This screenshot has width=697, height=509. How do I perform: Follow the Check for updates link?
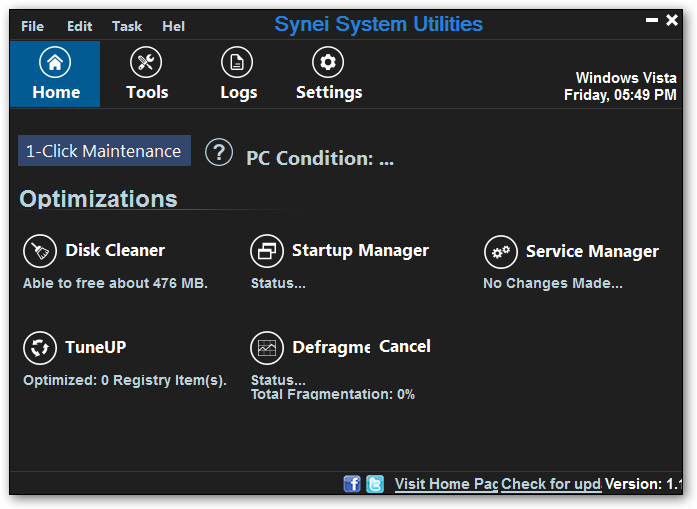(551, 484)
